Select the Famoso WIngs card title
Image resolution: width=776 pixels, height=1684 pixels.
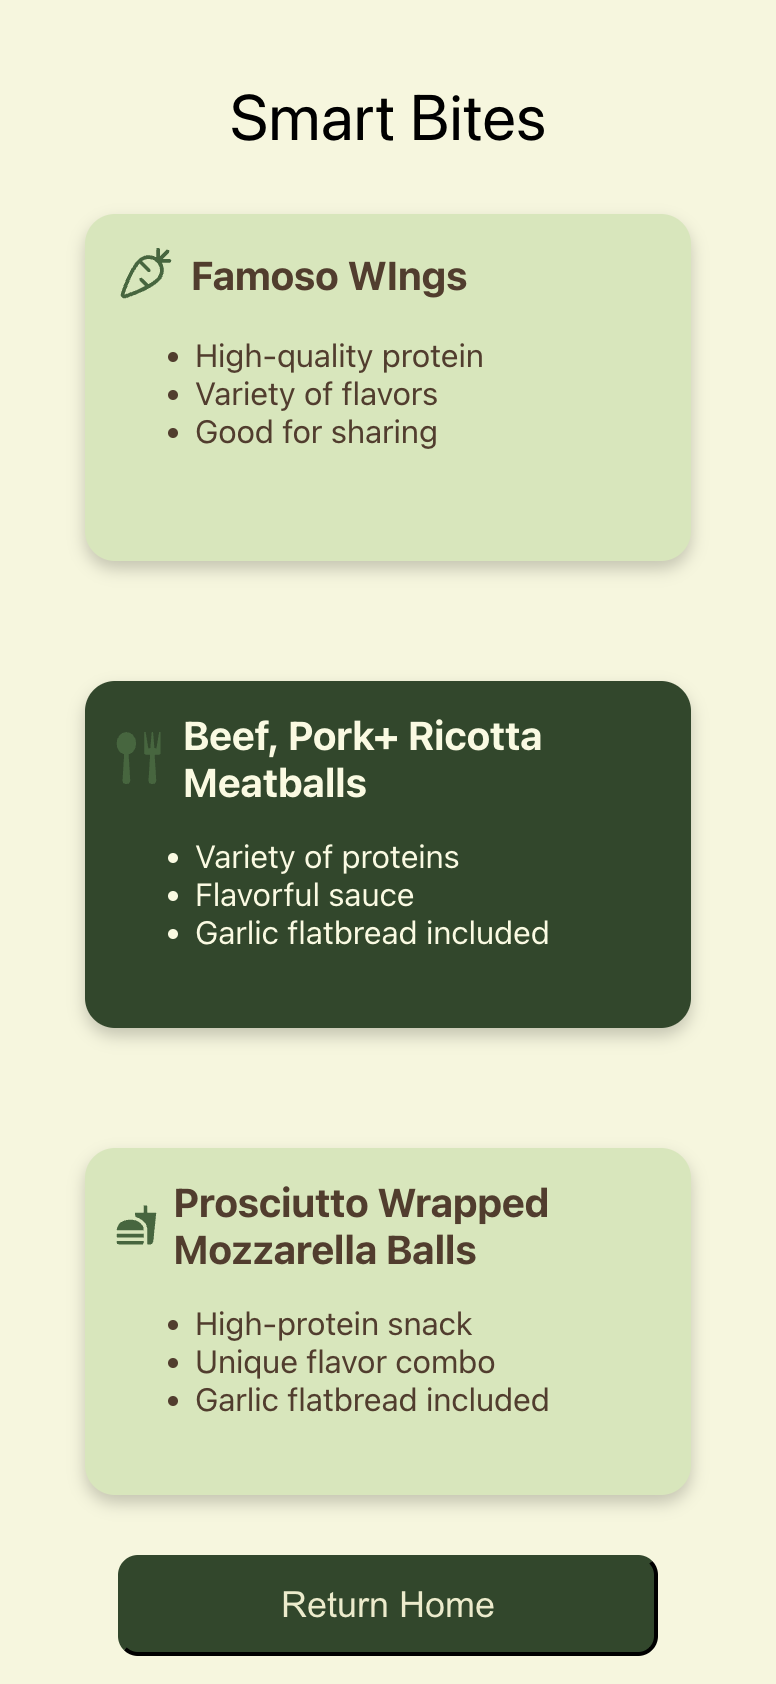point(329,277)
